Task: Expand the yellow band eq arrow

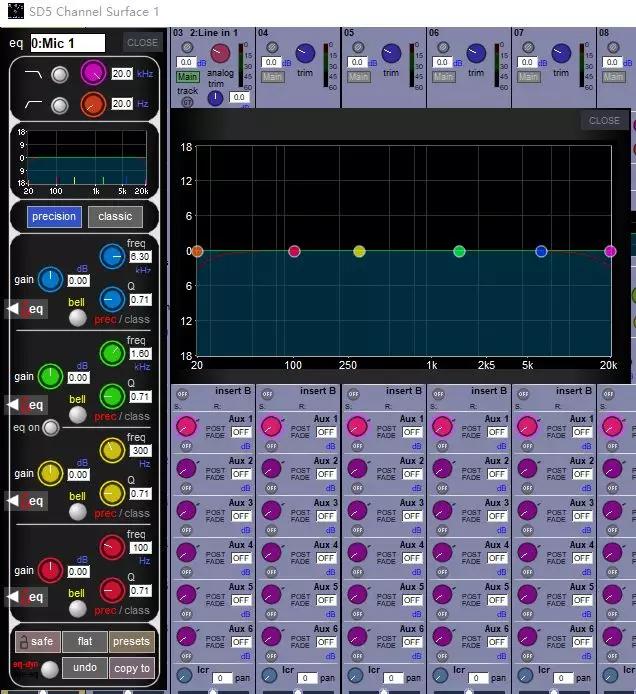Action: click(27, 501)
